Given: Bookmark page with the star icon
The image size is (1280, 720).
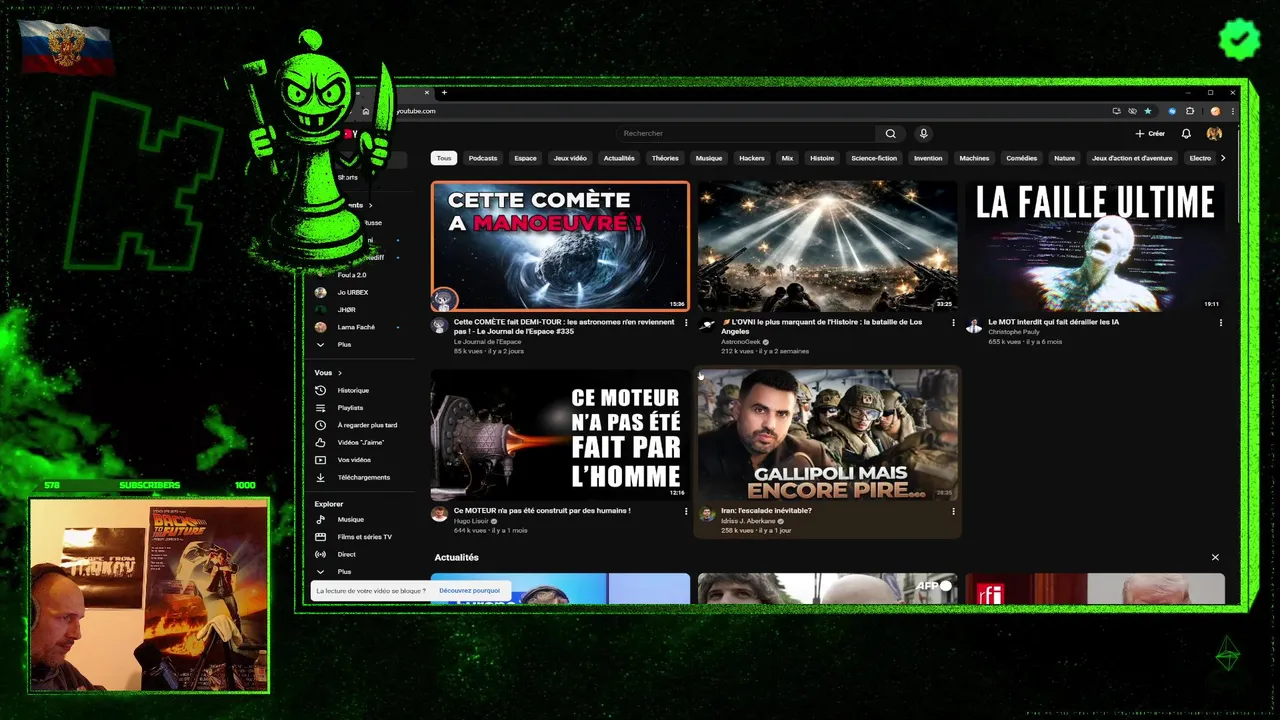Looking at the screenshot, I should pyautogui.click(x=1148, y=111).
